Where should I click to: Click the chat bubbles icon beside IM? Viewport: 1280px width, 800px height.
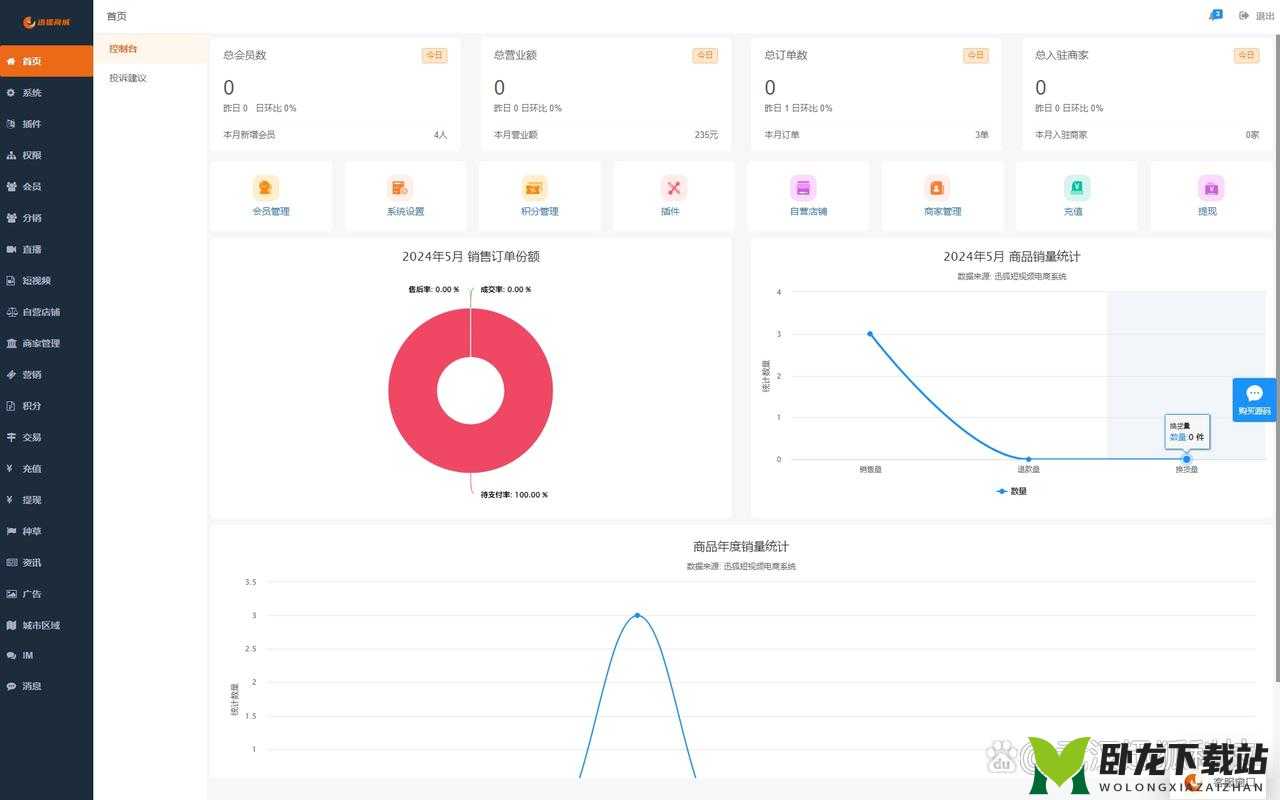[11, 656]
